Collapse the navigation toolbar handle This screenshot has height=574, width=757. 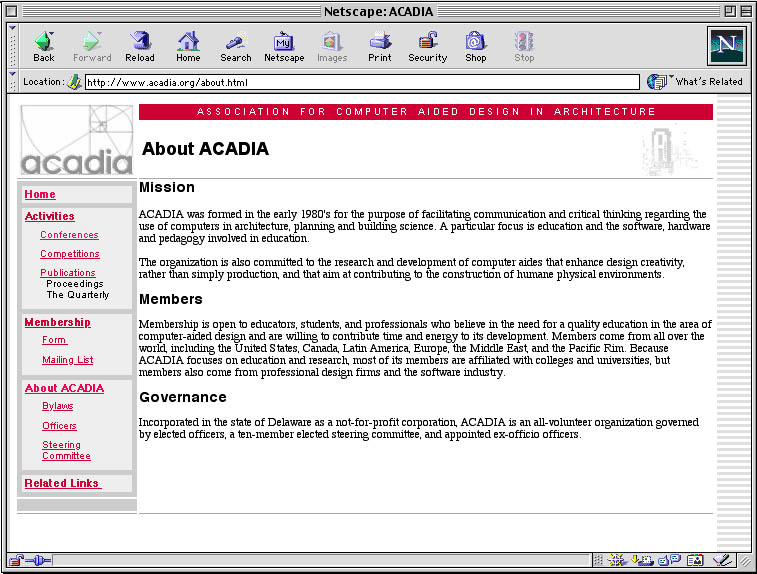[13, 46]
